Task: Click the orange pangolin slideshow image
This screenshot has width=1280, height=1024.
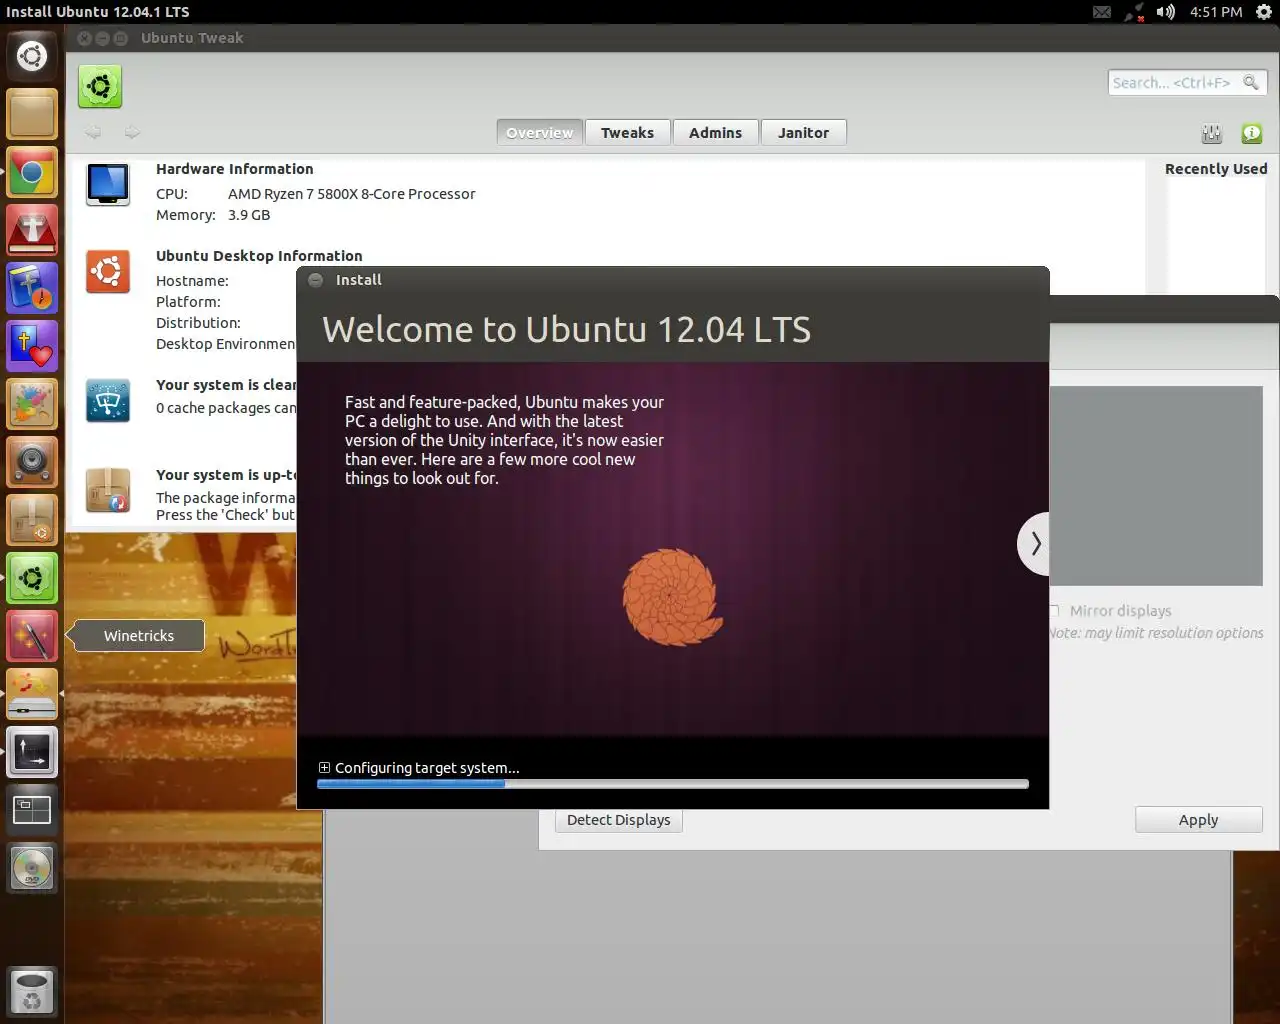Action: click(x=672, y=597)
